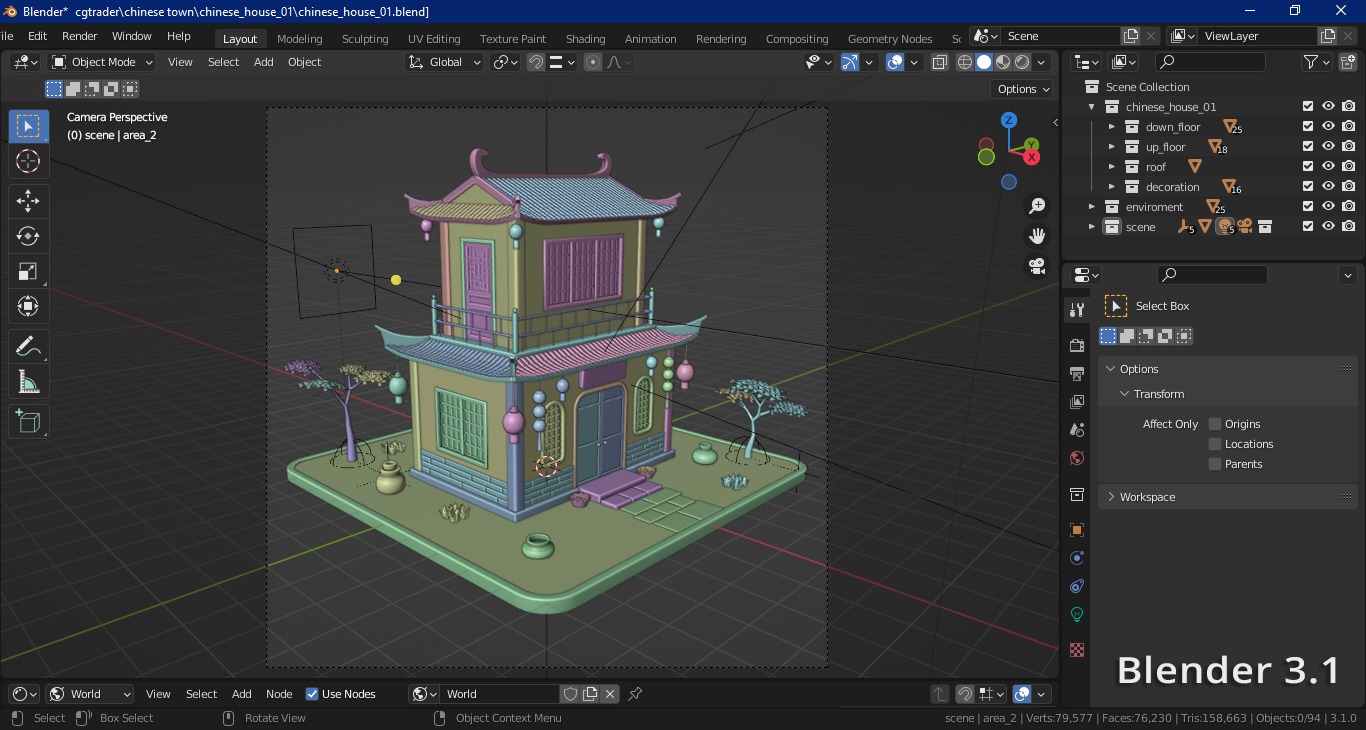
Task: Toggle viewport overlays display
Action: tap(895, 62)
